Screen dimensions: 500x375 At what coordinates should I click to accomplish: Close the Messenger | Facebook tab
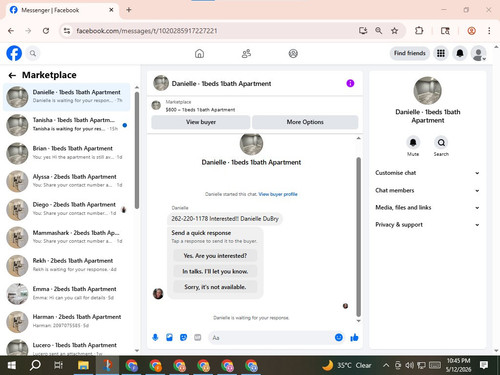(111, 10)
